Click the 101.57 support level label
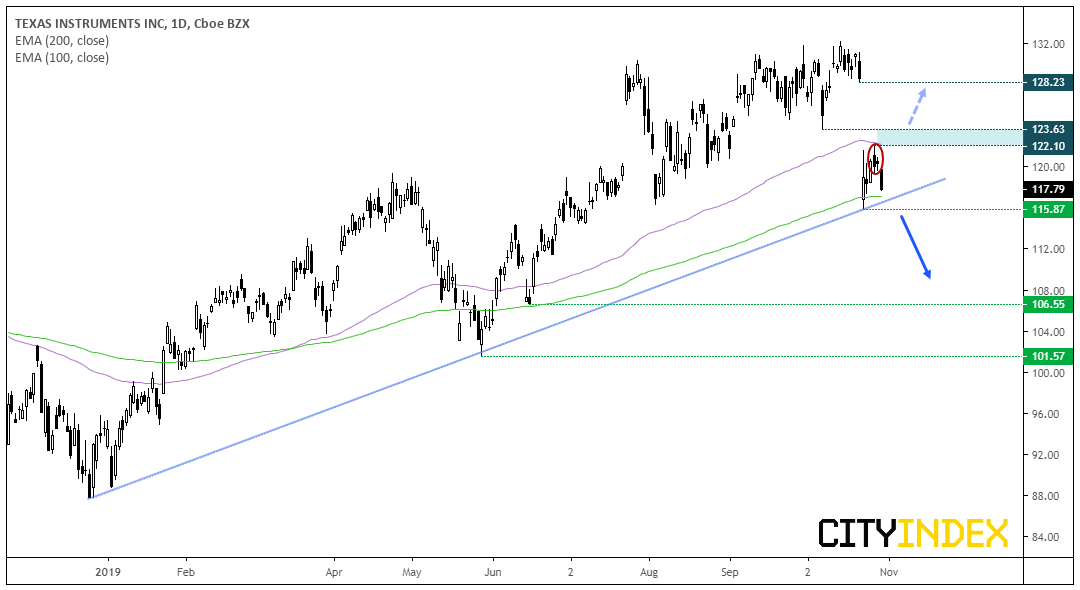 pyautogui.click(x=1048, y=356)
